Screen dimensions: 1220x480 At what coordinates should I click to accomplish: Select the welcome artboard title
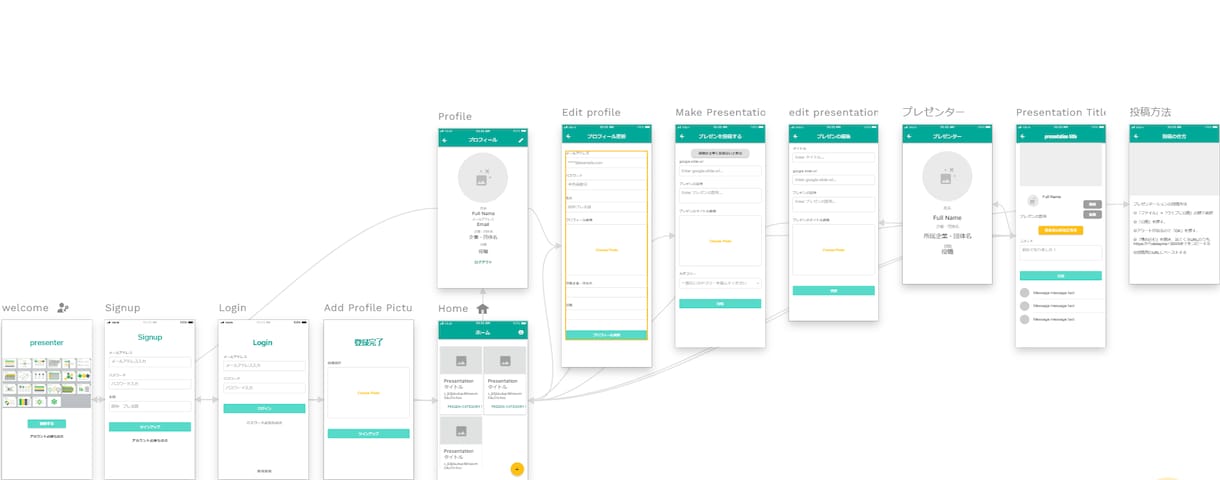tap(26, 308)
